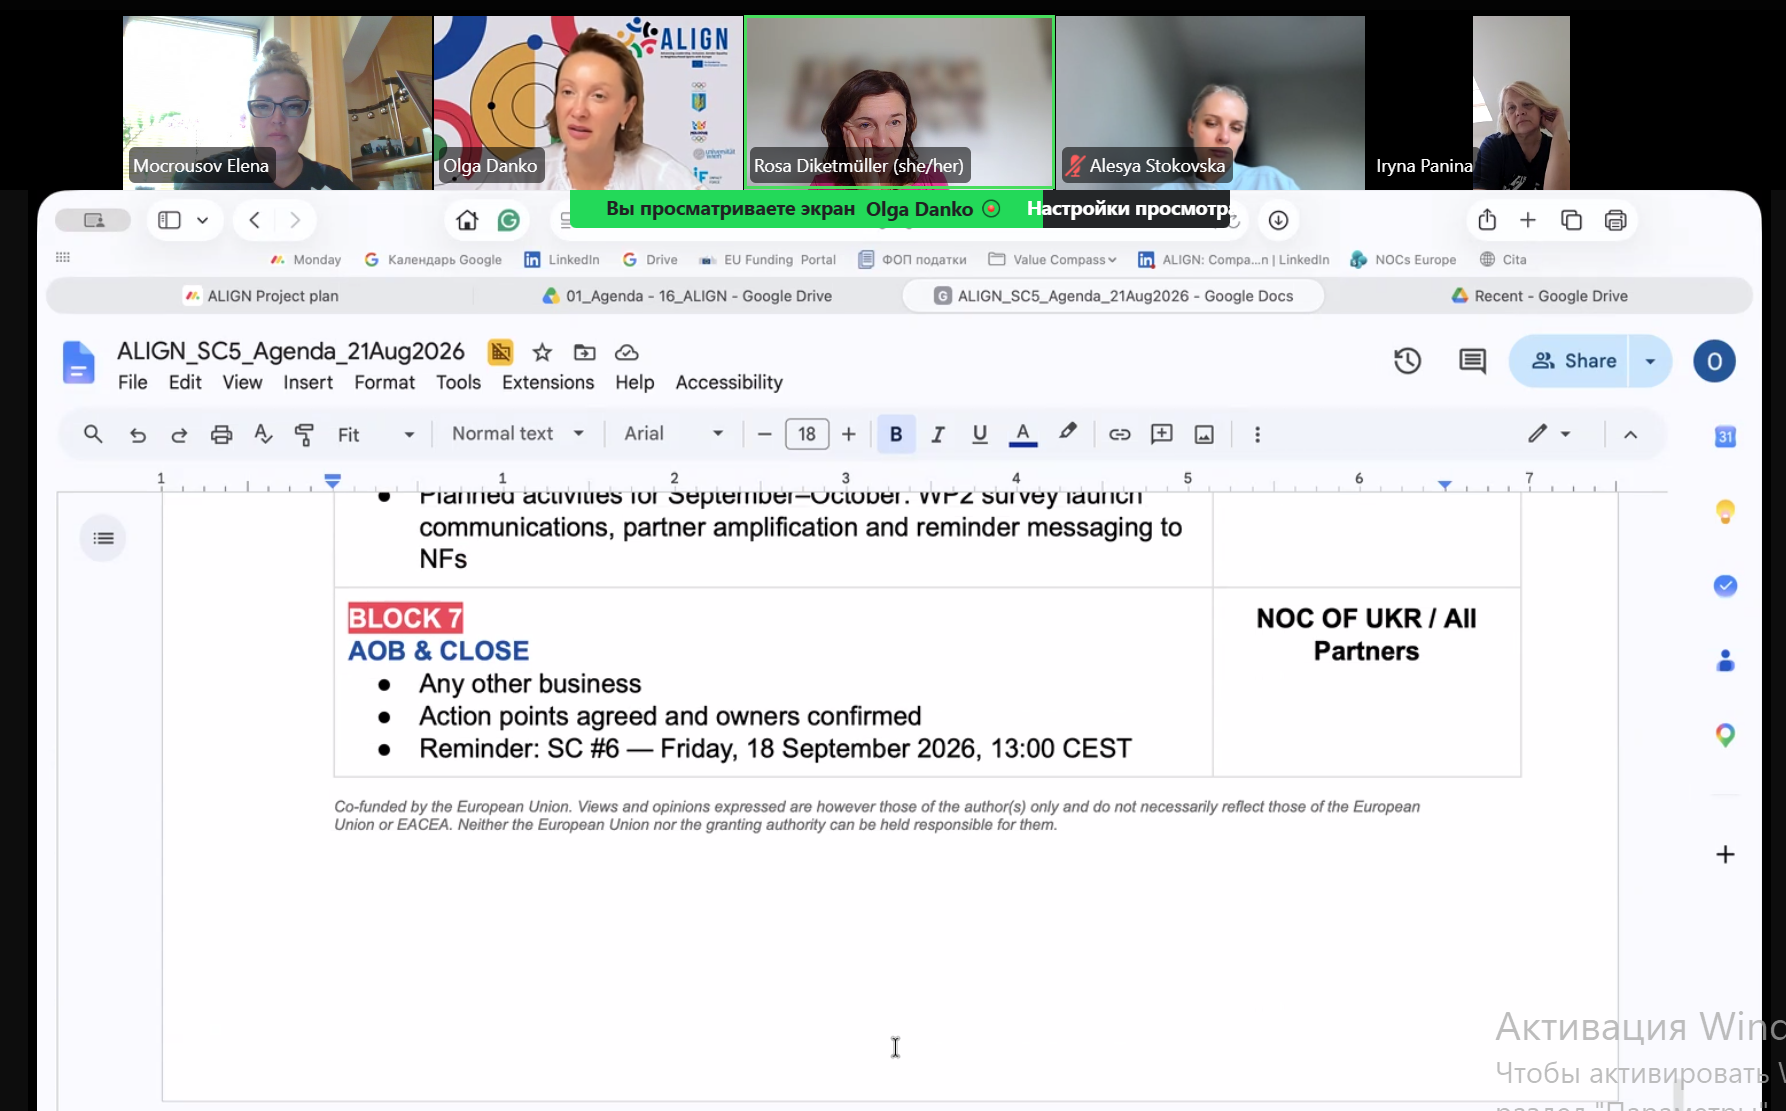
Task: Toggle bold formatting
Action: coord(896,434)
